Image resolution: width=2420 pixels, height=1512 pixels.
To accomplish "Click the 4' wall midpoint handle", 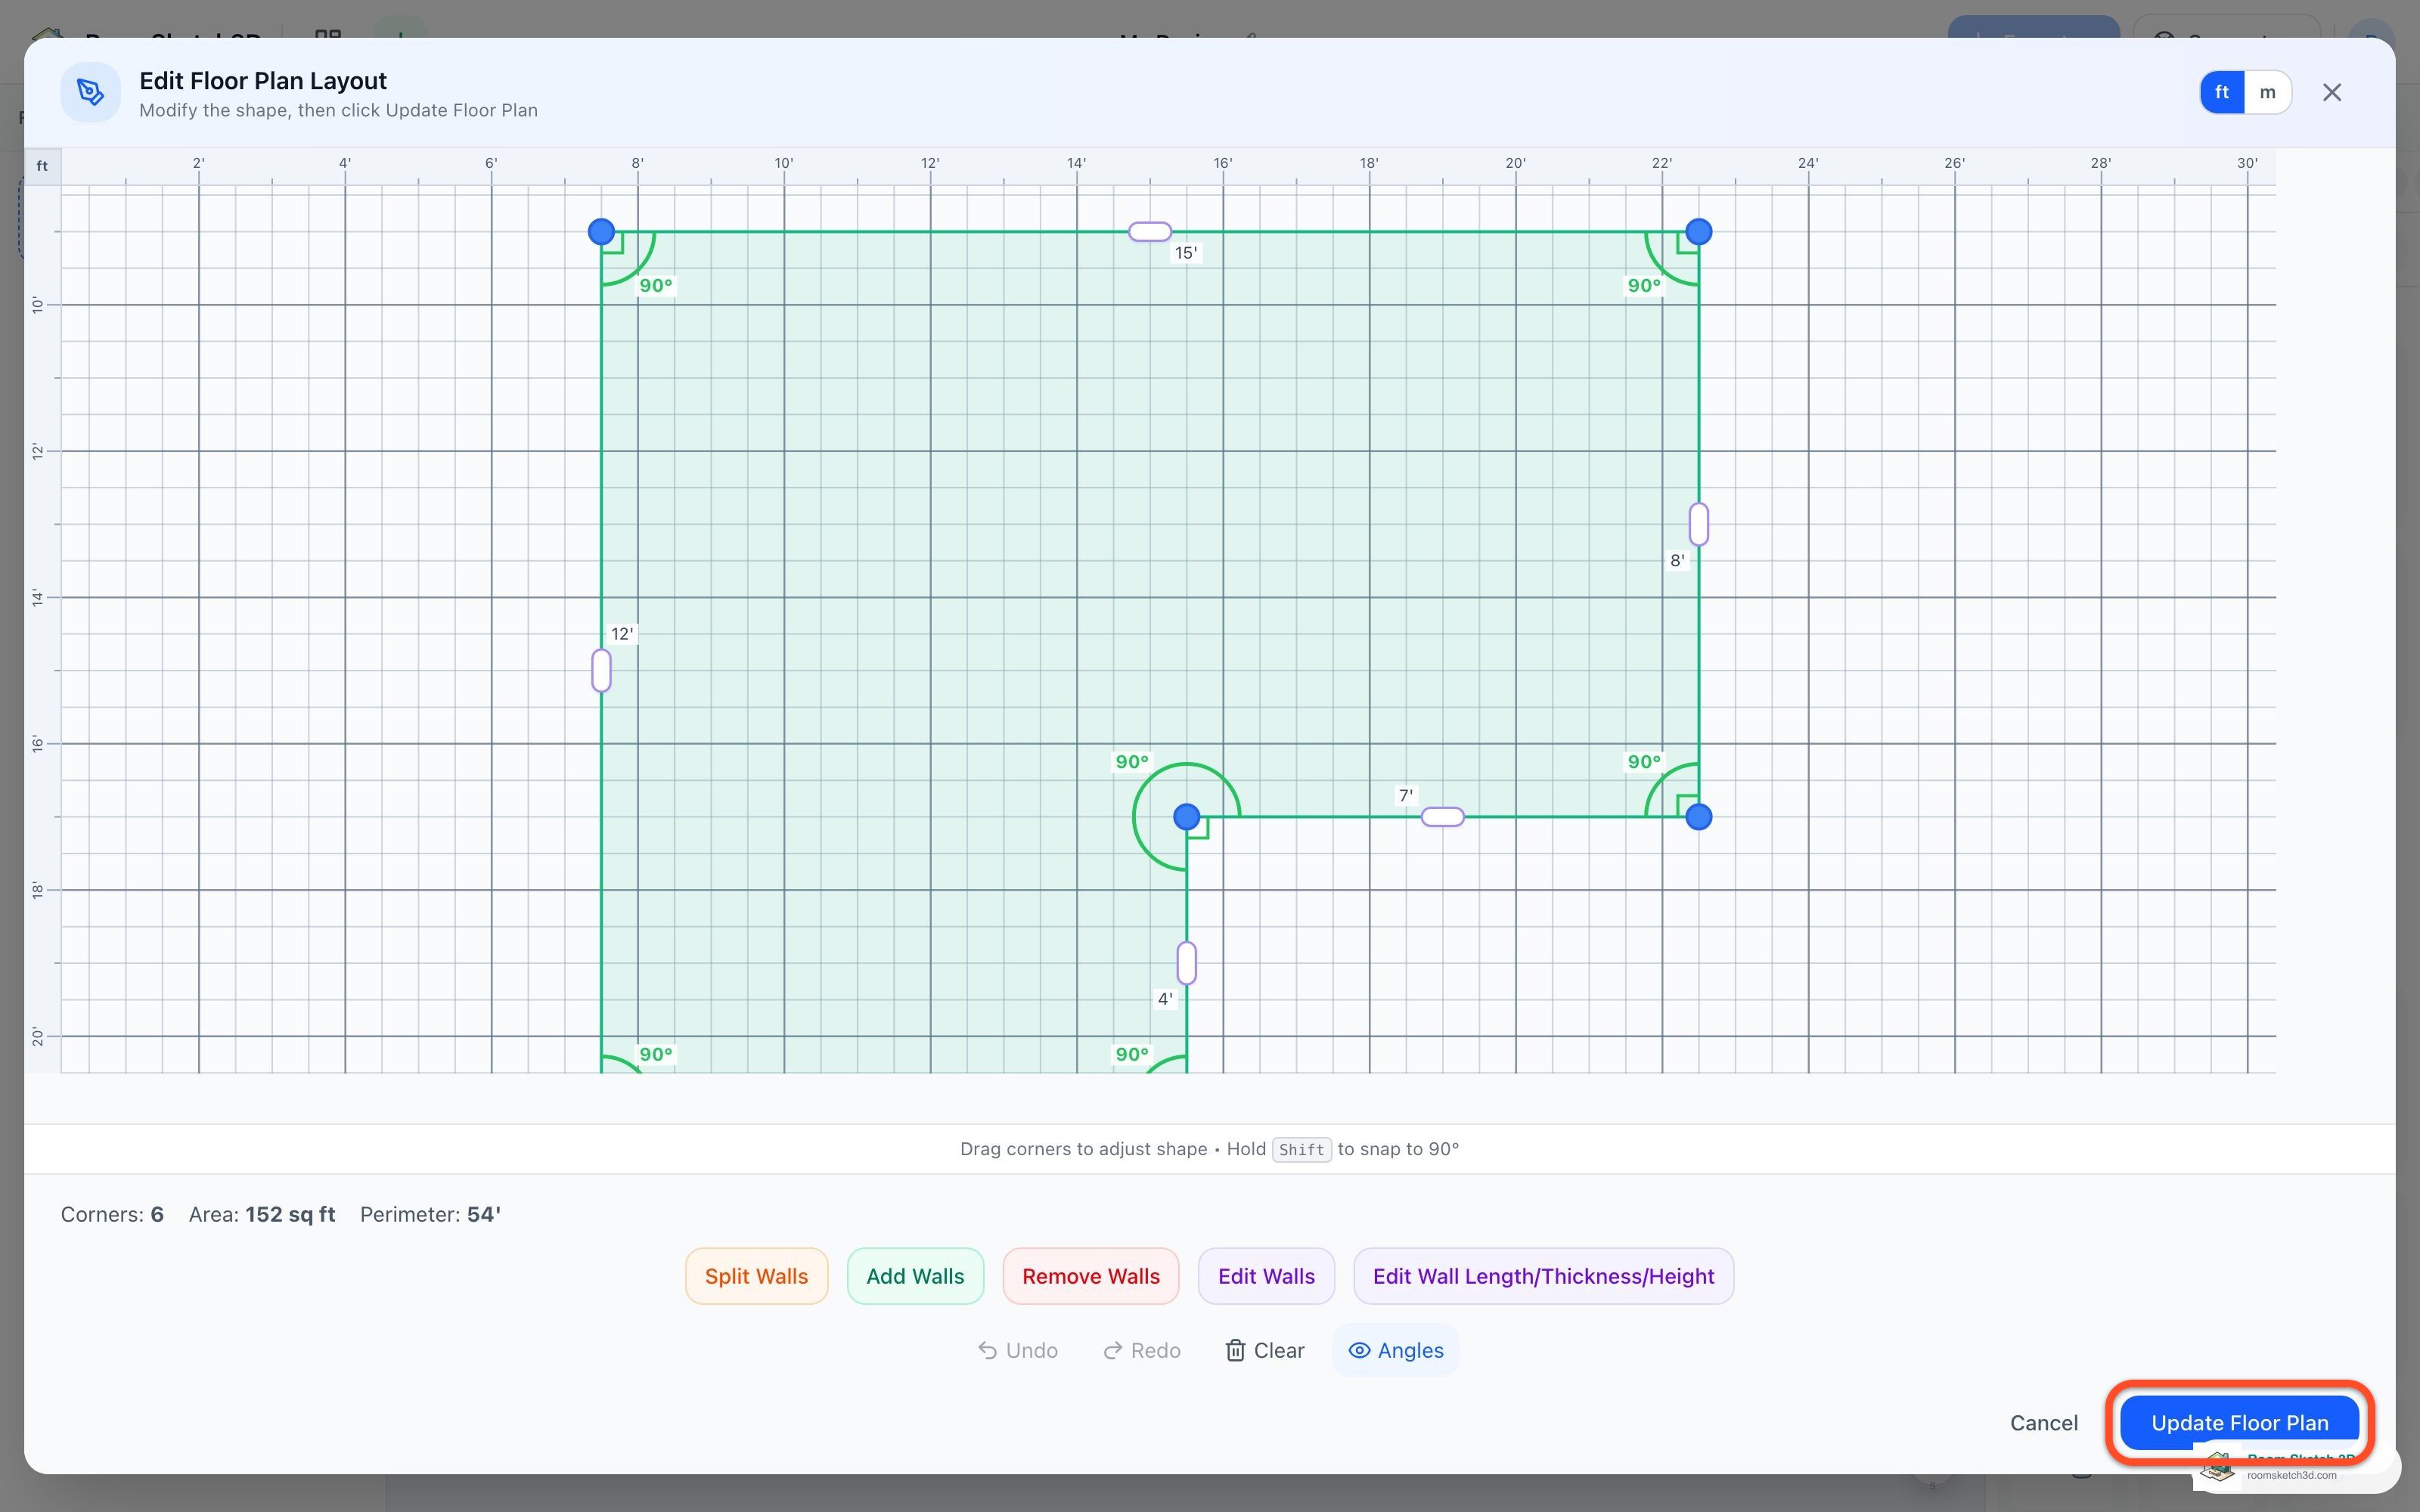I will click(x=1186, y=963).
